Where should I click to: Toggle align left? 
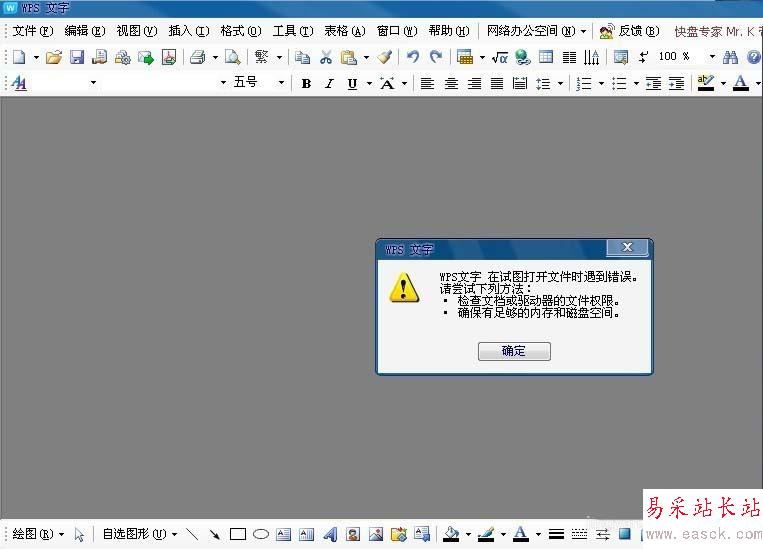click(427, 84)
